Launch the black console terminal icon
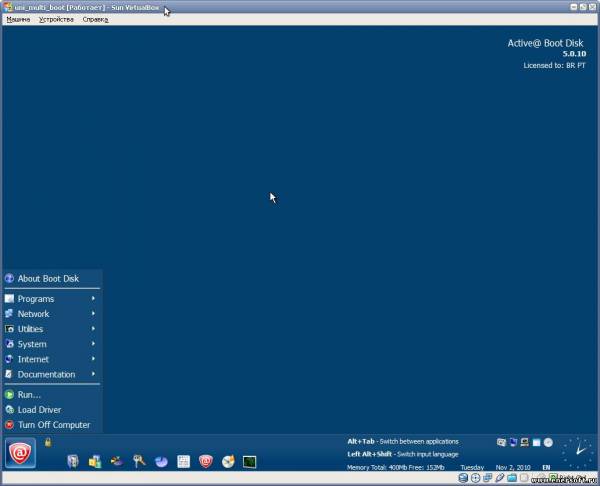This screenshot has width=600, height=486. pos(249,462)
